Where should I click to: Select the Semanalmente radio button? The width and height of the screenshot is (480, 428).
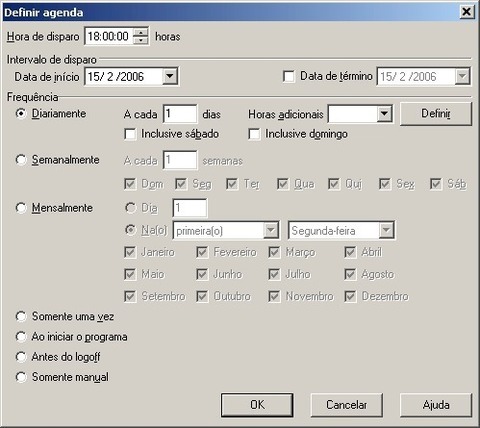(21, 160)
